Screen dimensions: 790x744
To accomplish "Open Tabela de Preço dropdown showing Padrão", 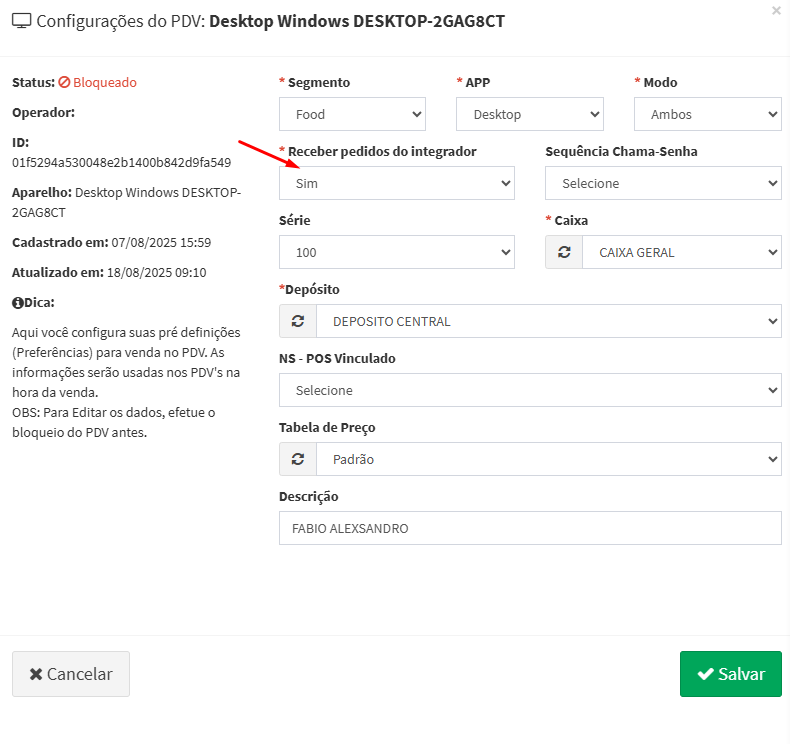I will 548,460.
